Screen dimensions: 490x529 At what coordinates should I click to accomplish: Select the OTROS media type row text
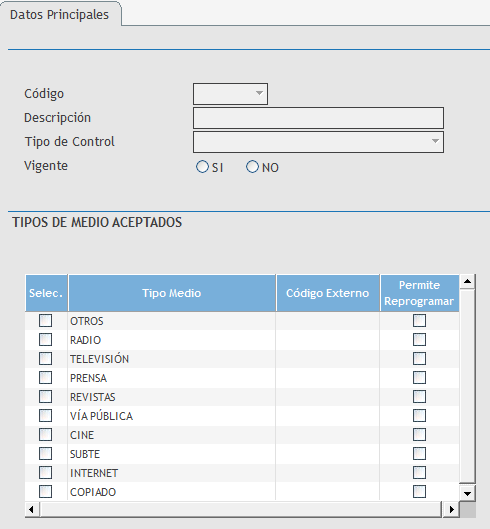86,321
